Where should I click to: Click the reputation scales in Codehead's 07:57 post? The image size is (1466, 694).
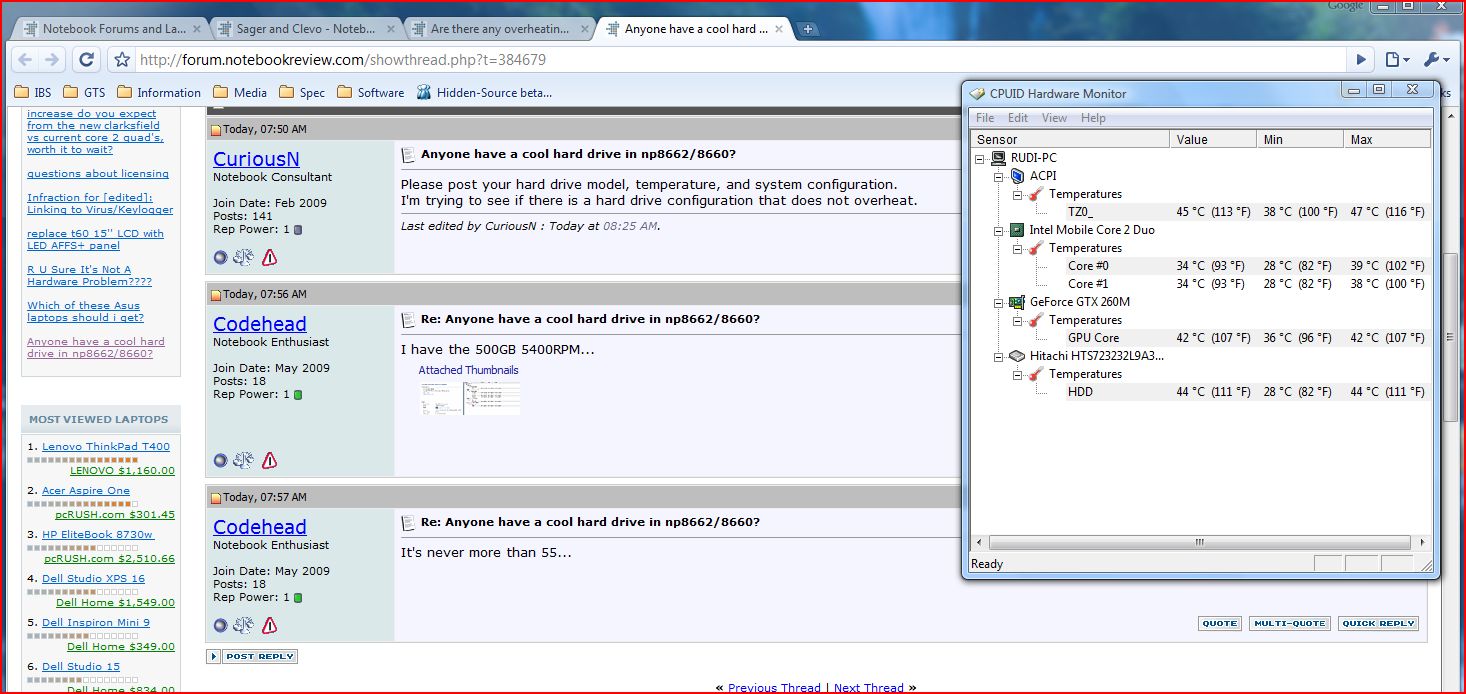[244, 626]
